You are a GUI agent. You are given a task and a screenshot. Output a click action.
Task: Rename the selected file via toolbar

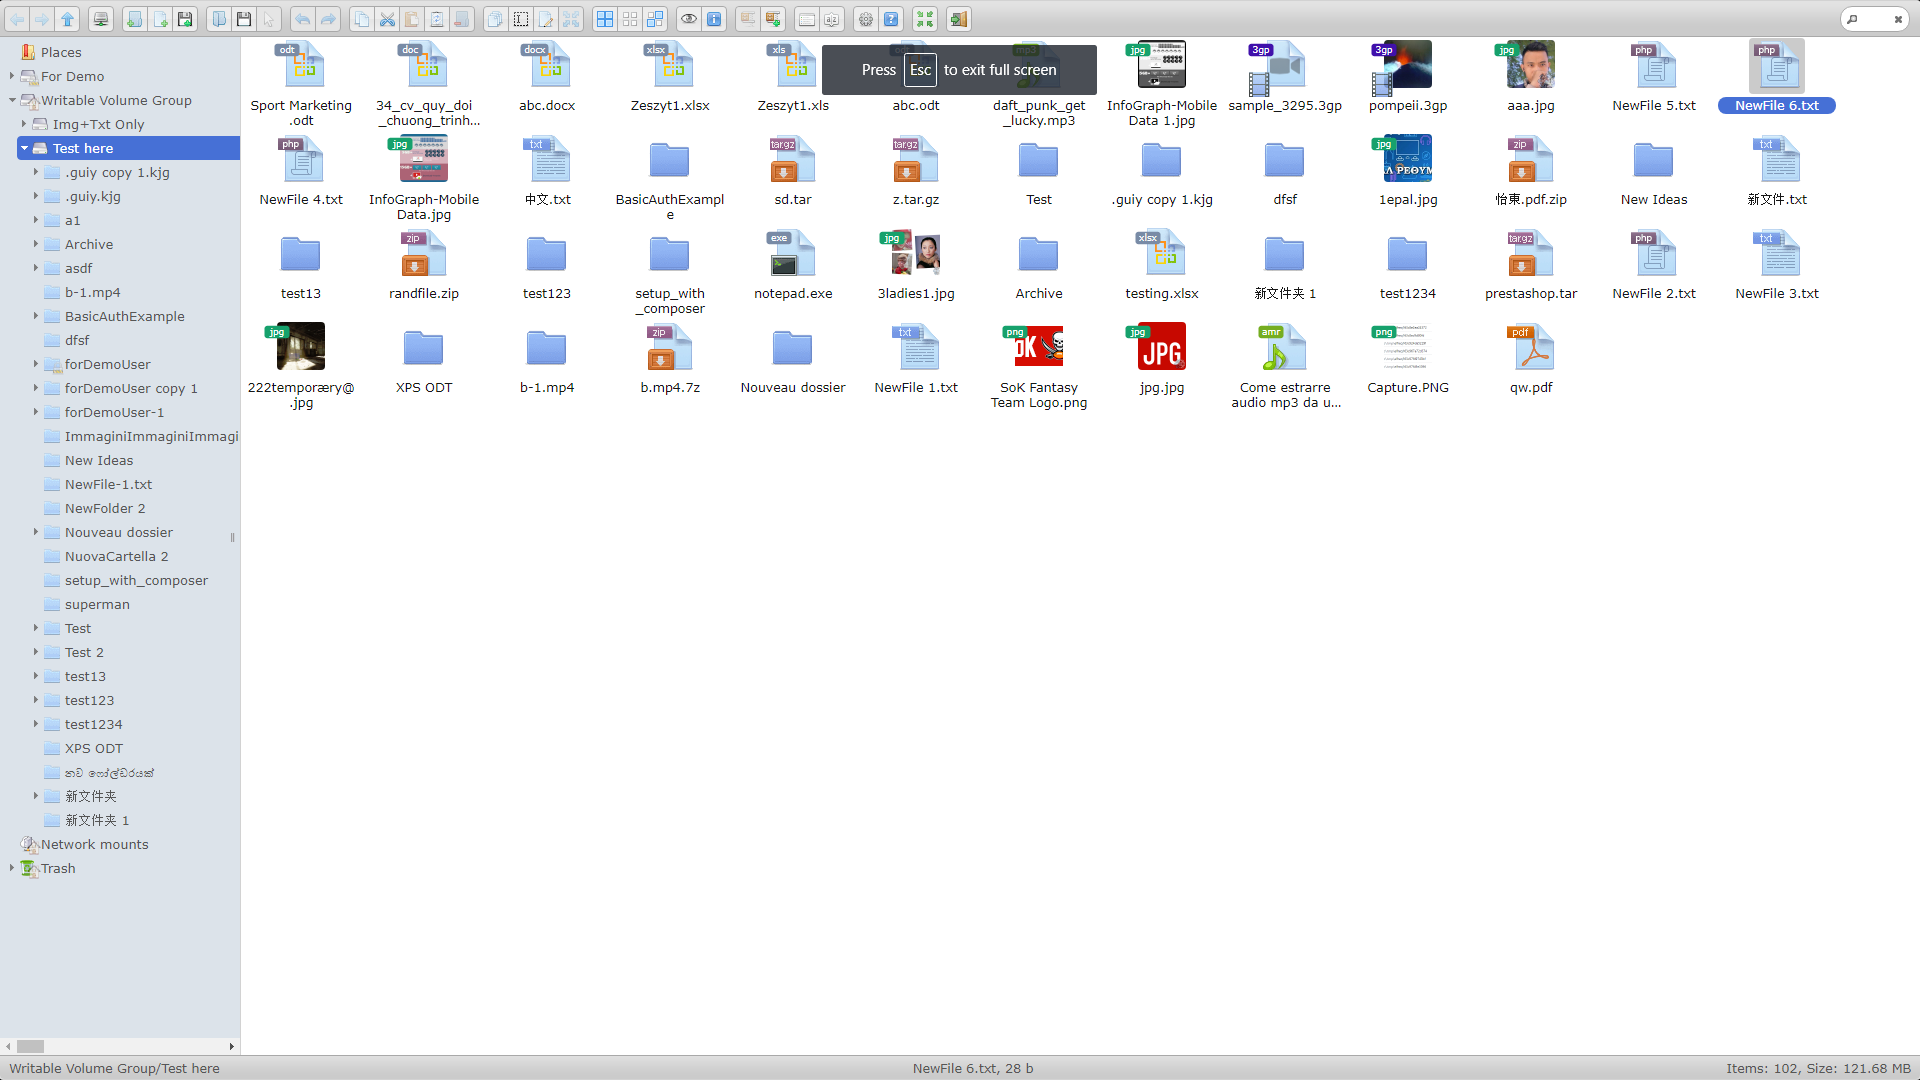pyautogui.click(x=521, y=19)
